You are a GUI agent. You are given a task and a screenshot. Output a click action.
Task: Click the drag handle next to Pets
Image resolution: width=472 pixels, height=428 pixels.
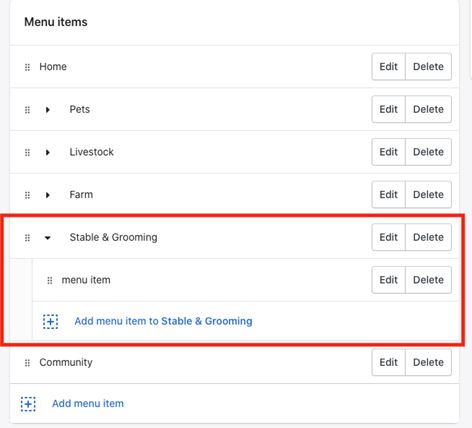click(x=27, y=110)
